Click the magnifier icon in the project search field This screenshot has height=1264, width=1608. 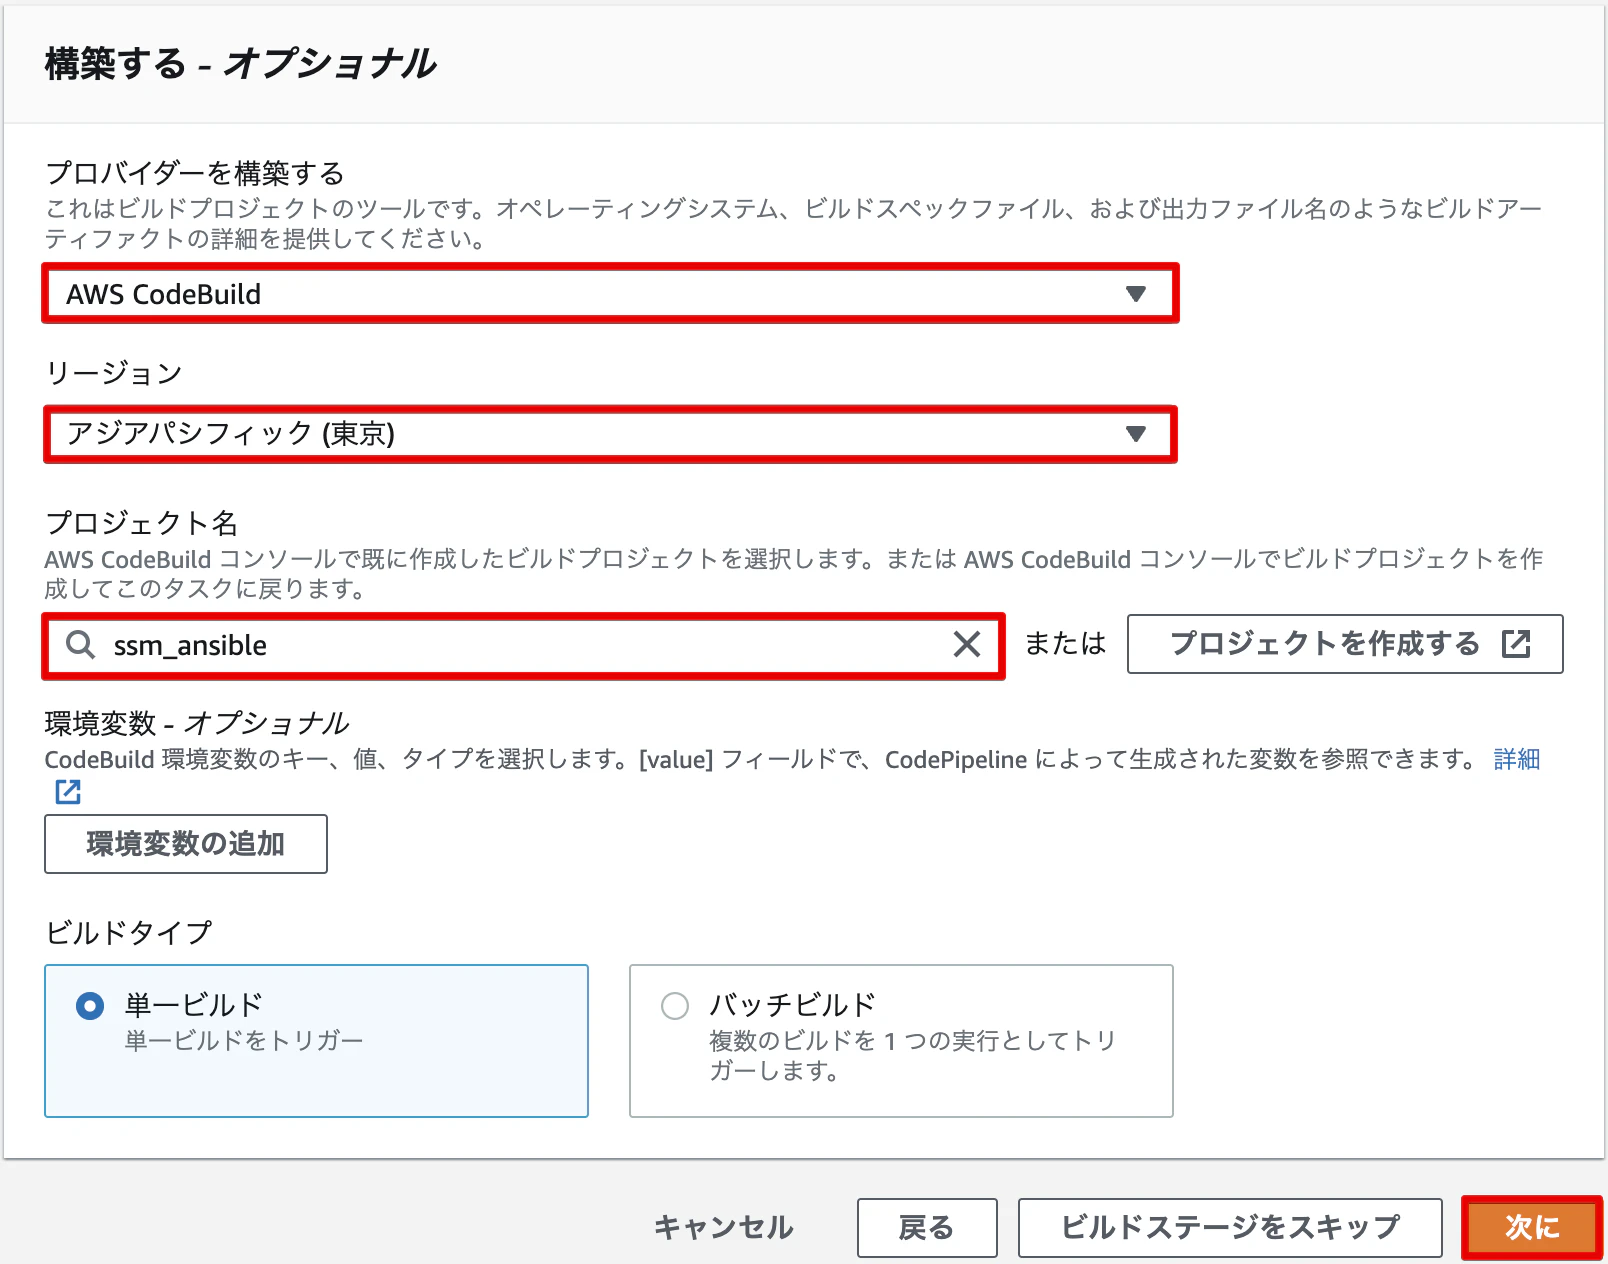coord(80,645)
